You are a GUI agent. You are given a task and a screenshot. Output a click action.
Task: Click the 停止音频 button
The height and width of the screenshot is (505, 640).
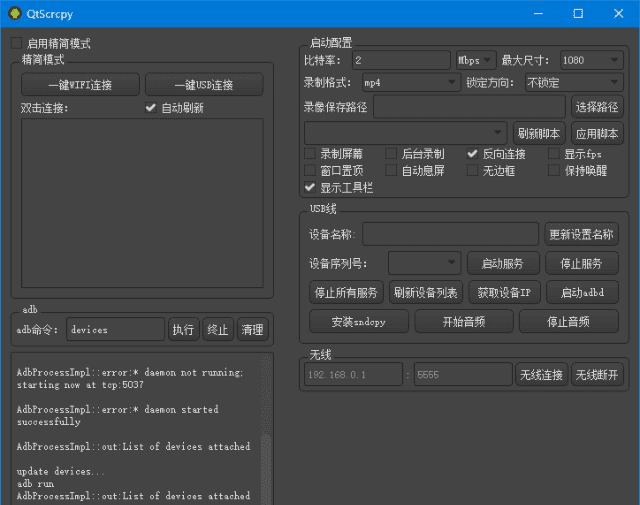569,322
